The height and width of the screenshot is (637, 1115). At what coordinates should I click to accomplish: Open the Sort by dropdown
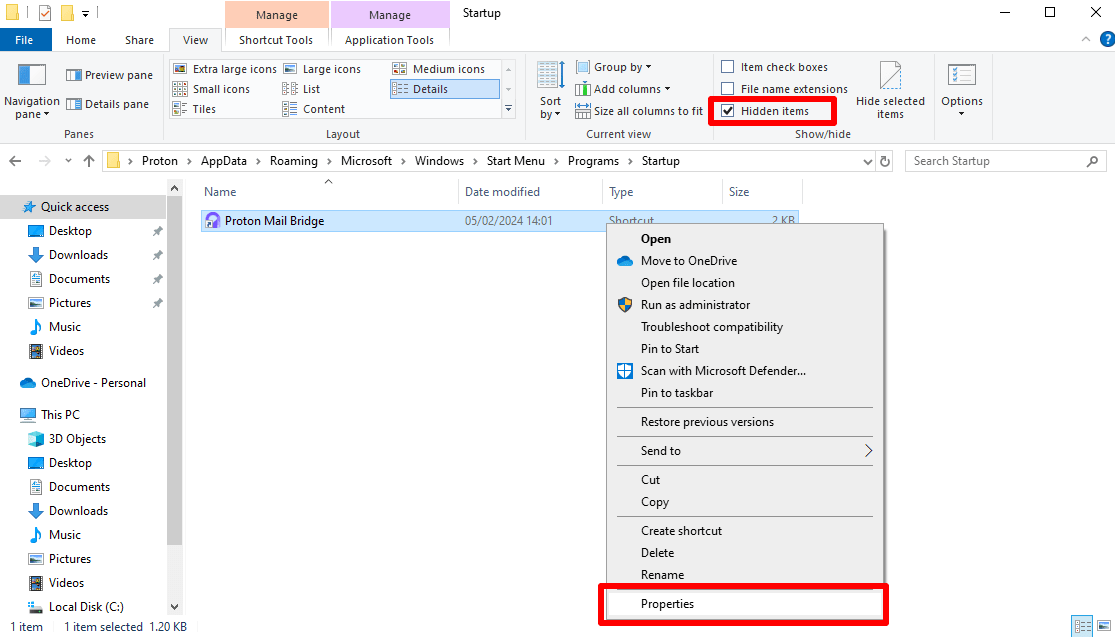point(550,91)
